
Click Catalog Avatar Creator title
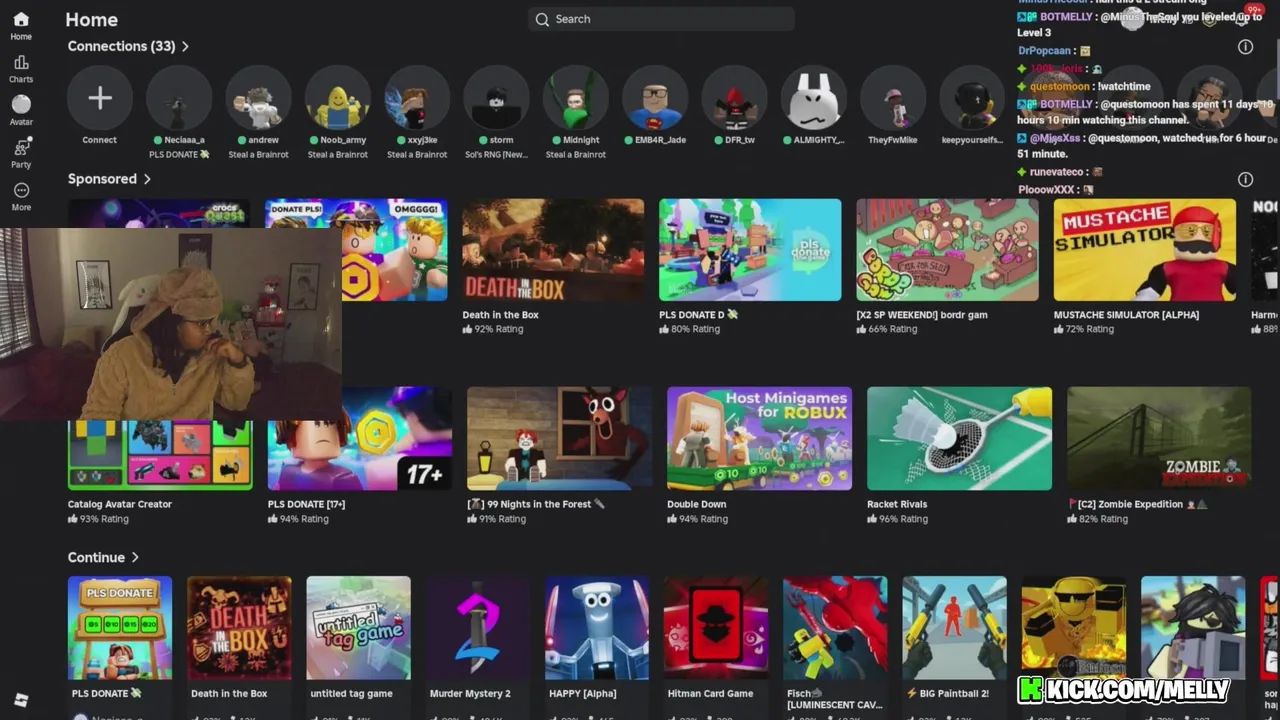click(x=120, y=504)
